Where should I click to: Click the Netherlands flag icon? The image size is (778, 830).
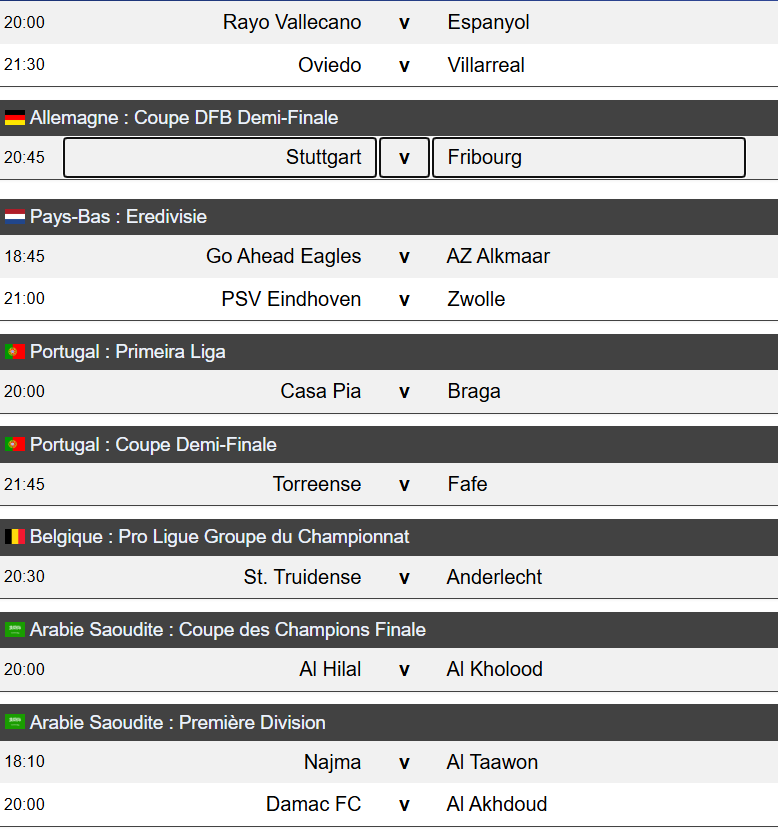point(15,217)
